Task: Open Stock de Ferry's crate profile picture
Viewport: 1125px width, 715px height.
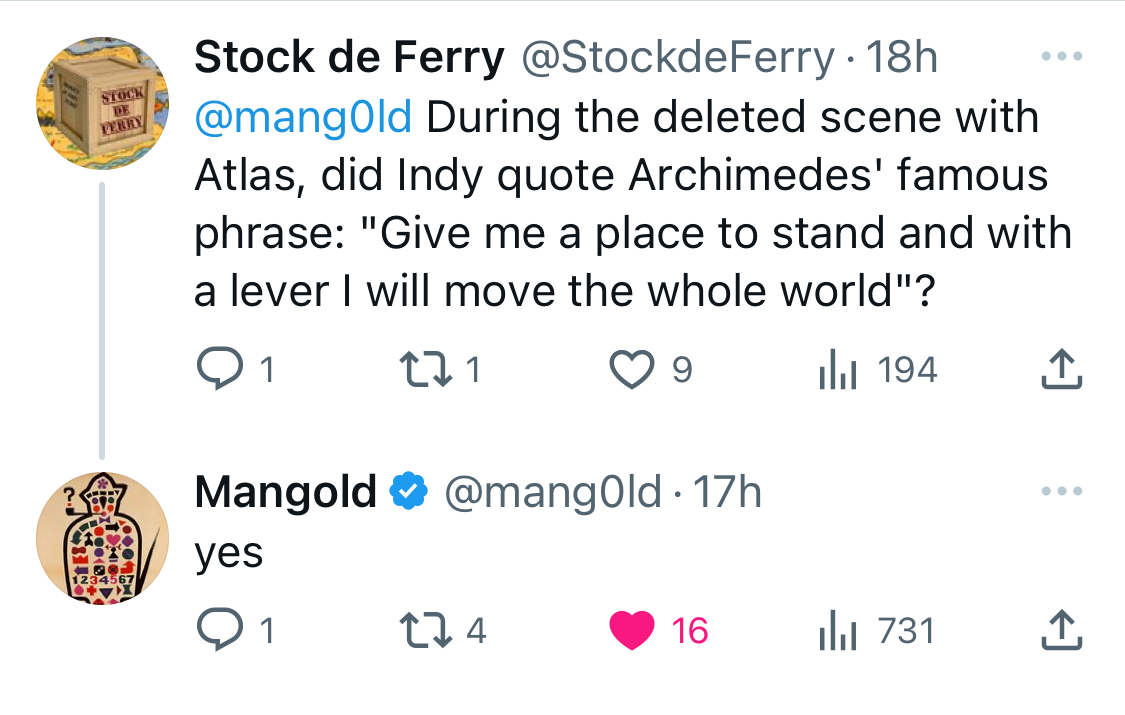Action: point(102,103)
